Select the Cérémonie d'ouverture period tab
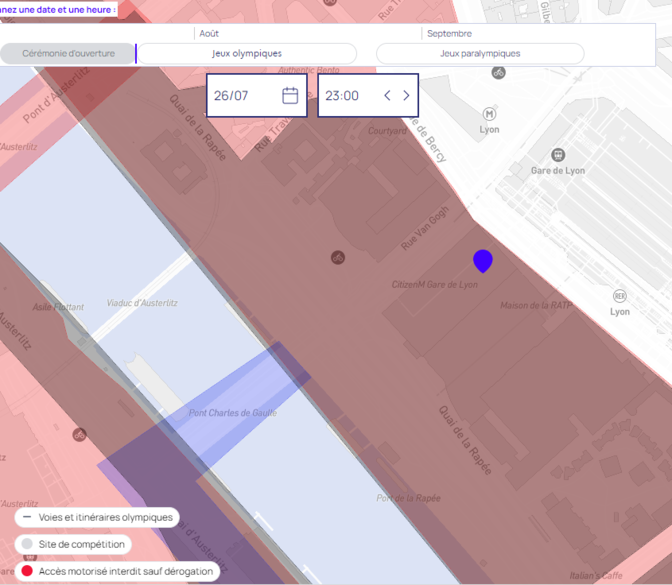Screen dimensions: 672x585 click(x=68, y=54)
